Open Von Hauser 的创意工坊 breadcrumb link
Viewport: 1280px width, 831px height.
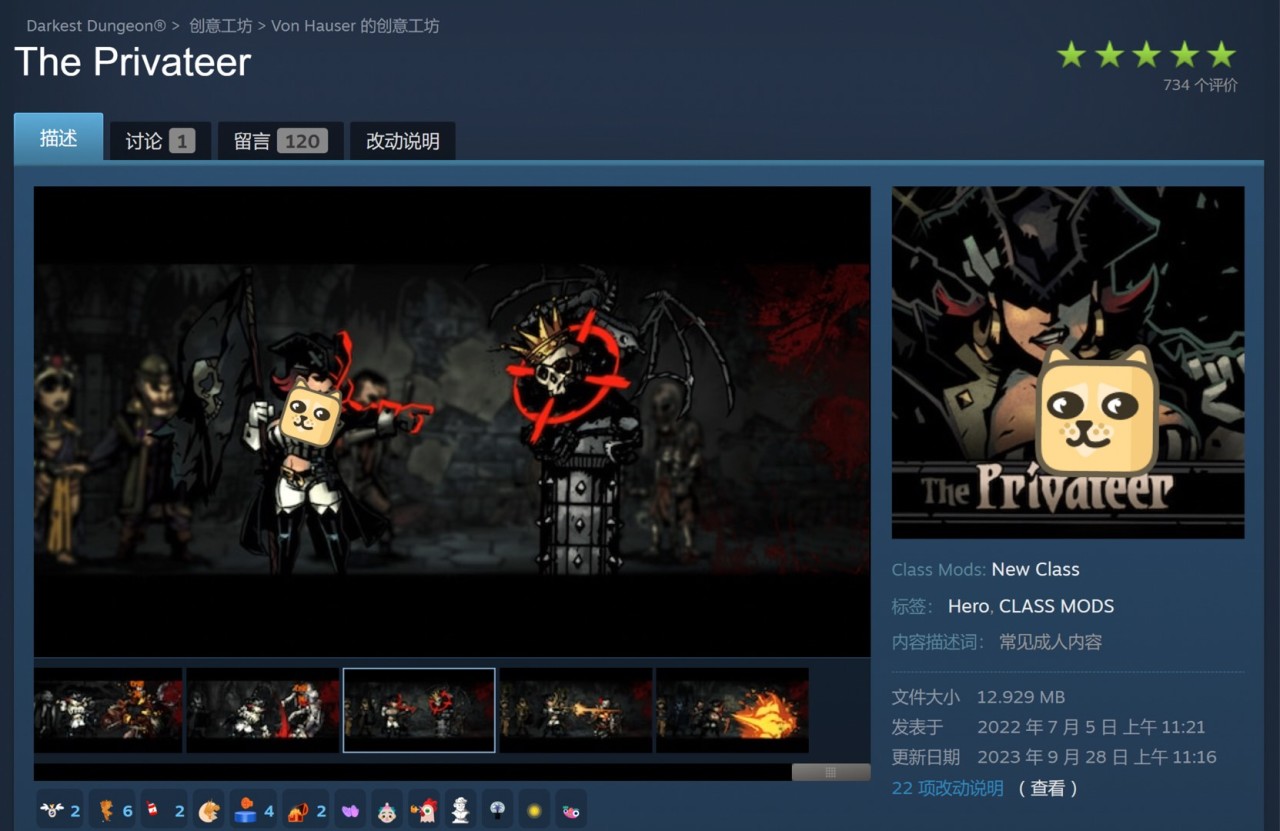355,26
